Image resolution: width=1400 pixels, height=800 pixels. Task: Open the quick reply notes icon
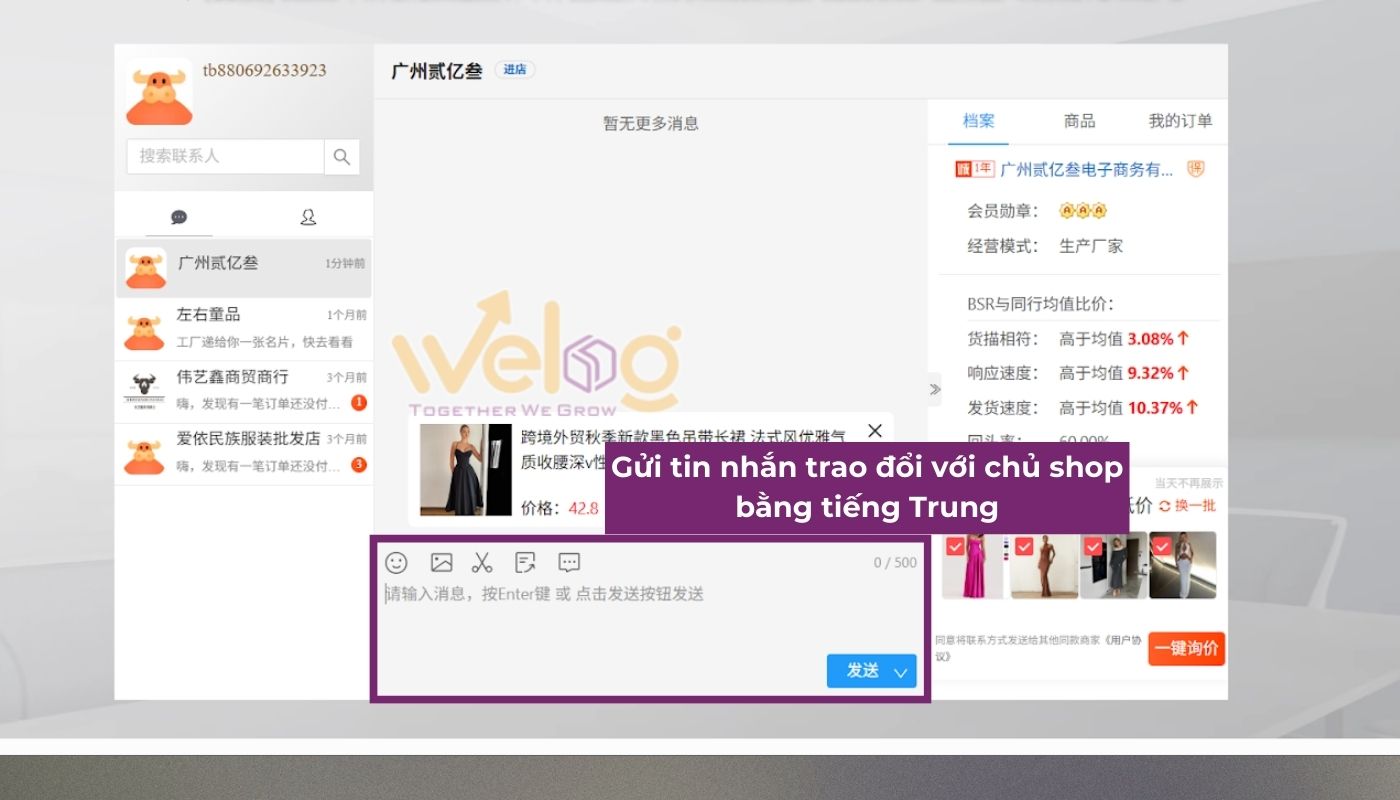pos(525,562)
